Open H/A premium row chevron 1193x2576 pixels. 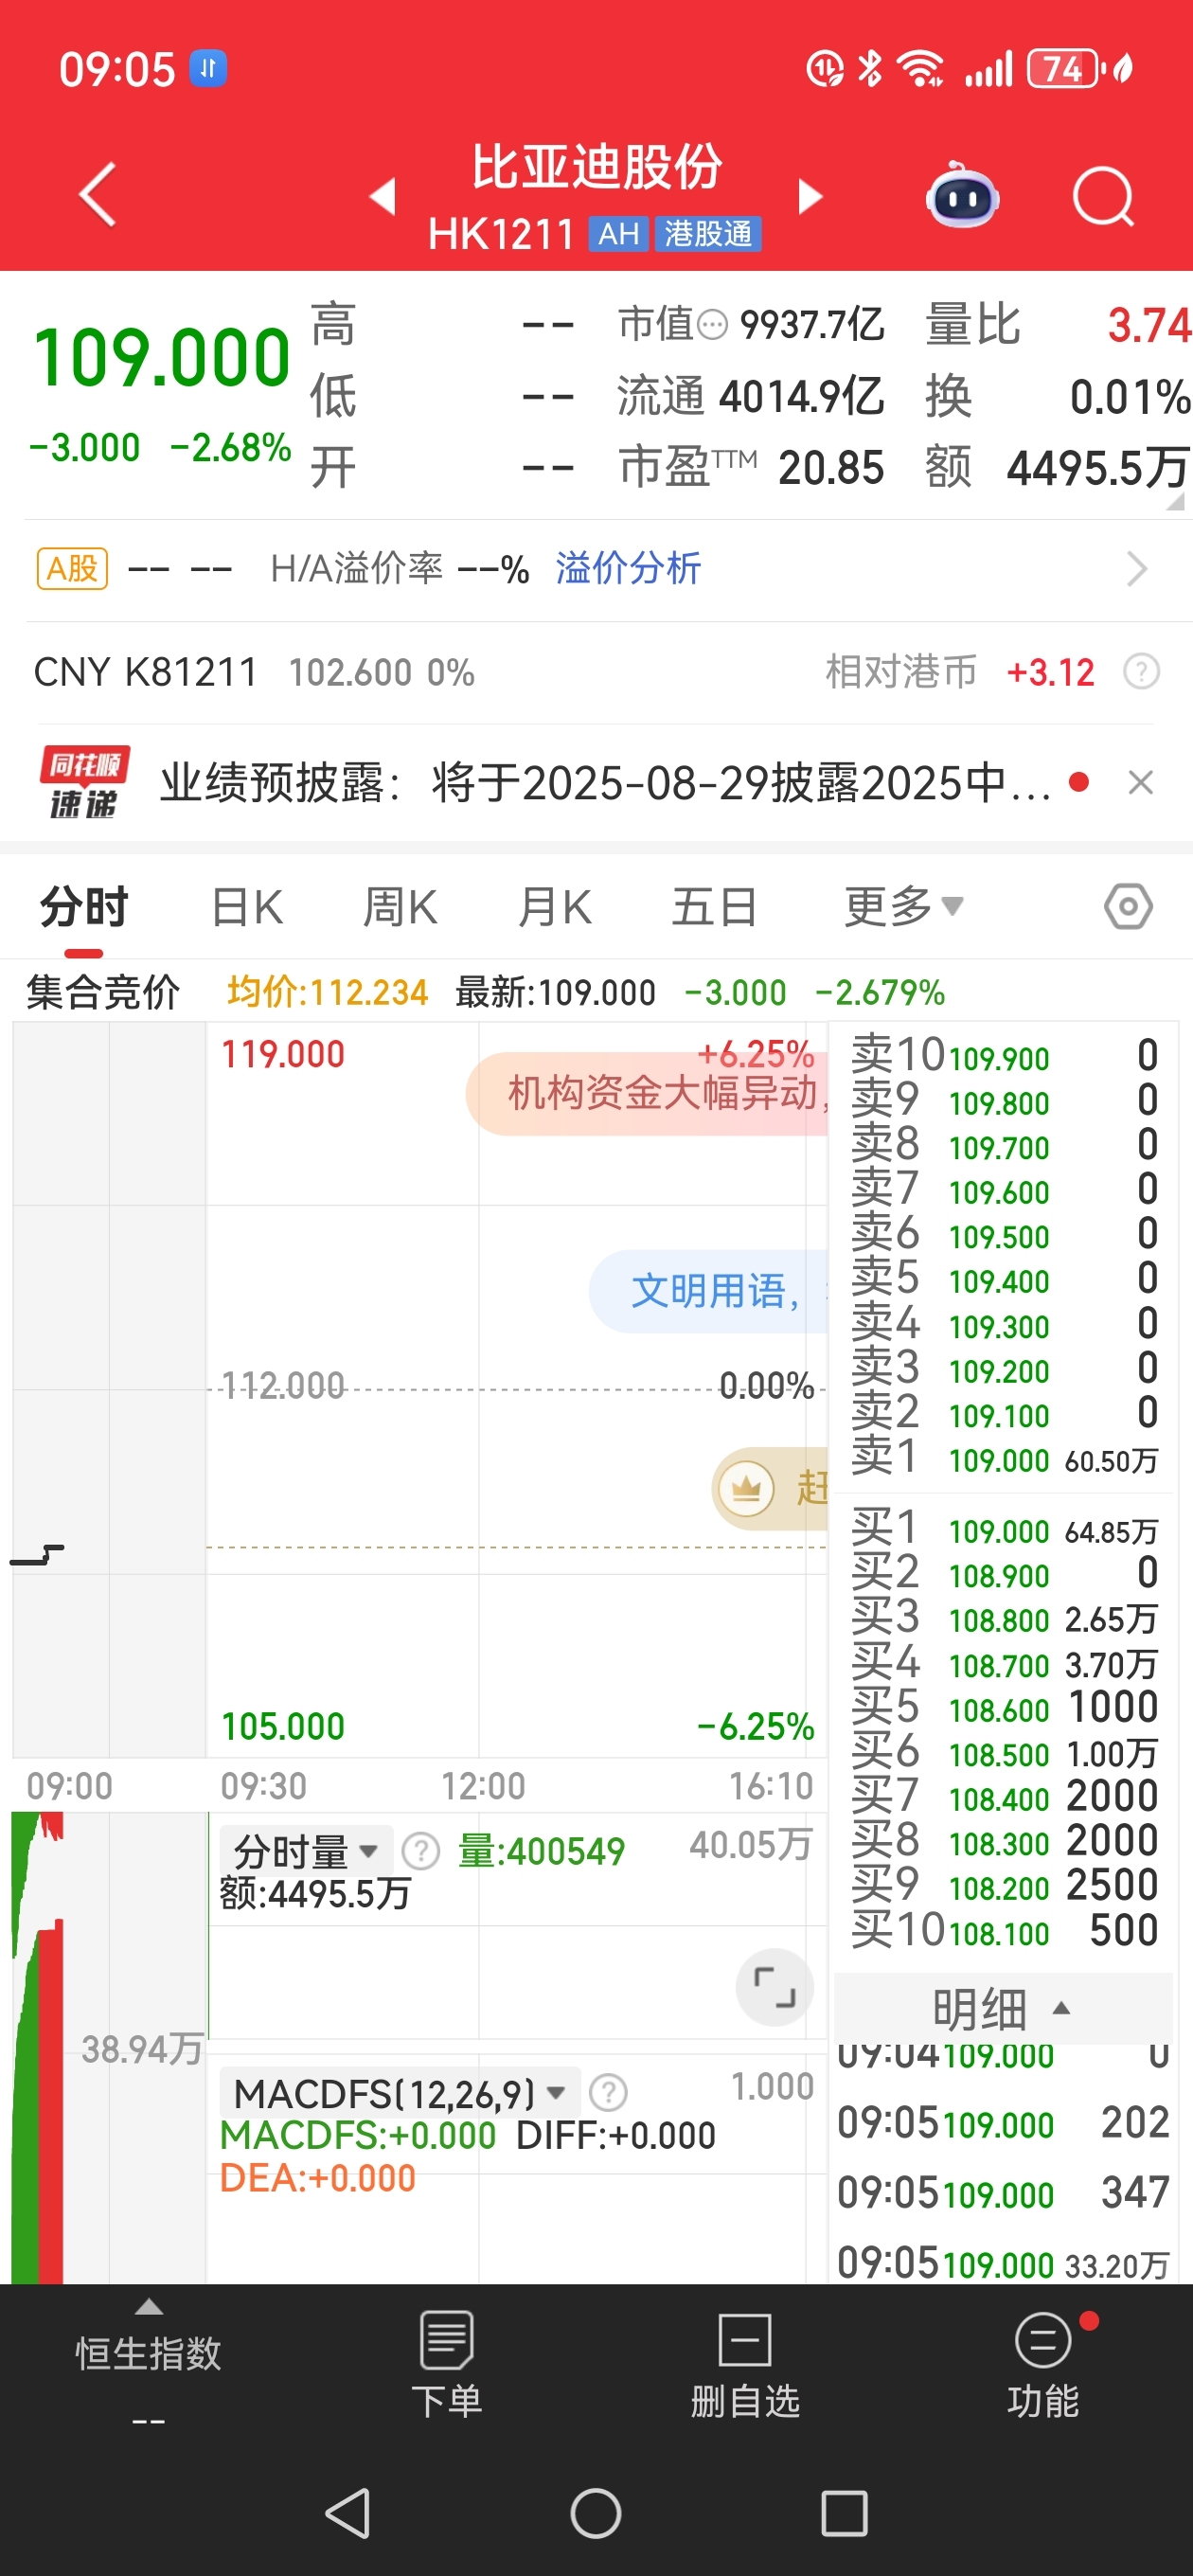[x=1136, y=569]
